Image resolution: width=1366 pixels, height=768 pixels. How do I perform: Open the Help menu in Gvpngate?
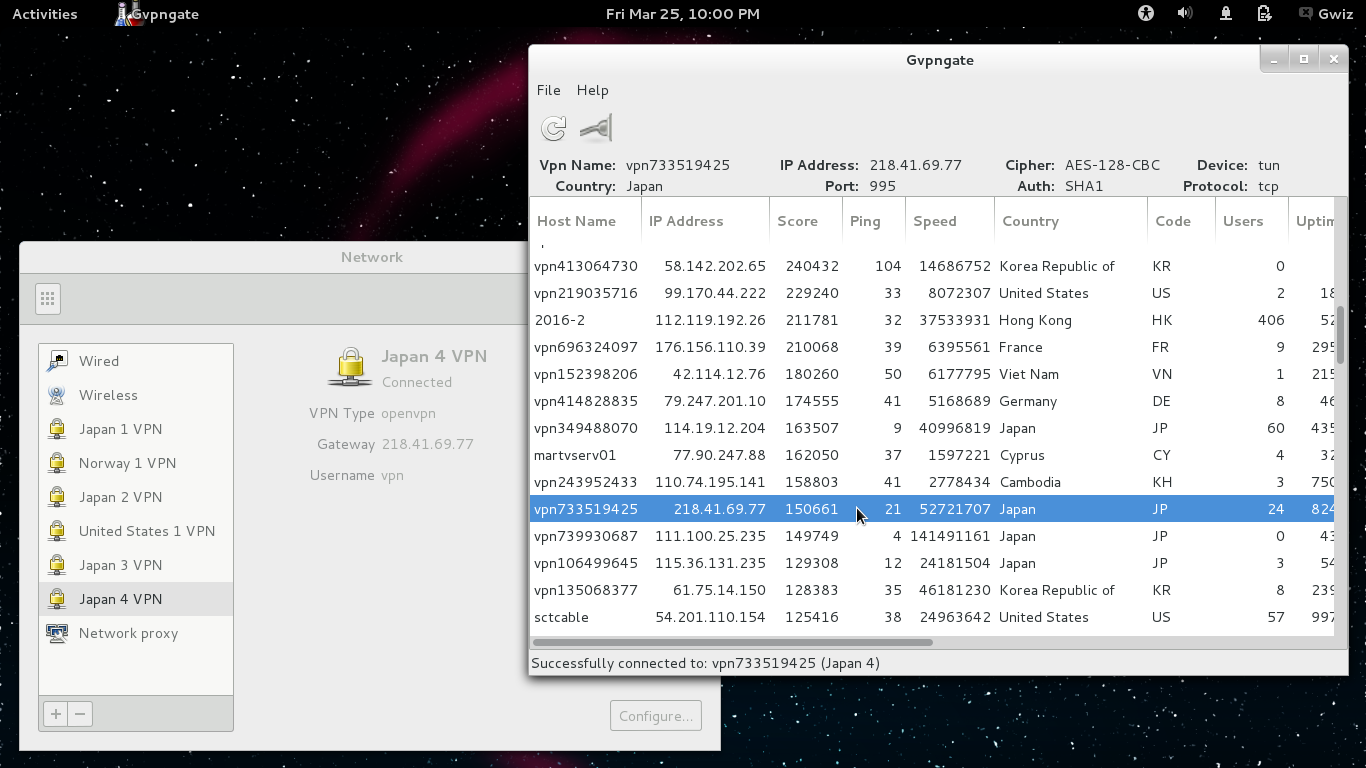coord(592,90)
